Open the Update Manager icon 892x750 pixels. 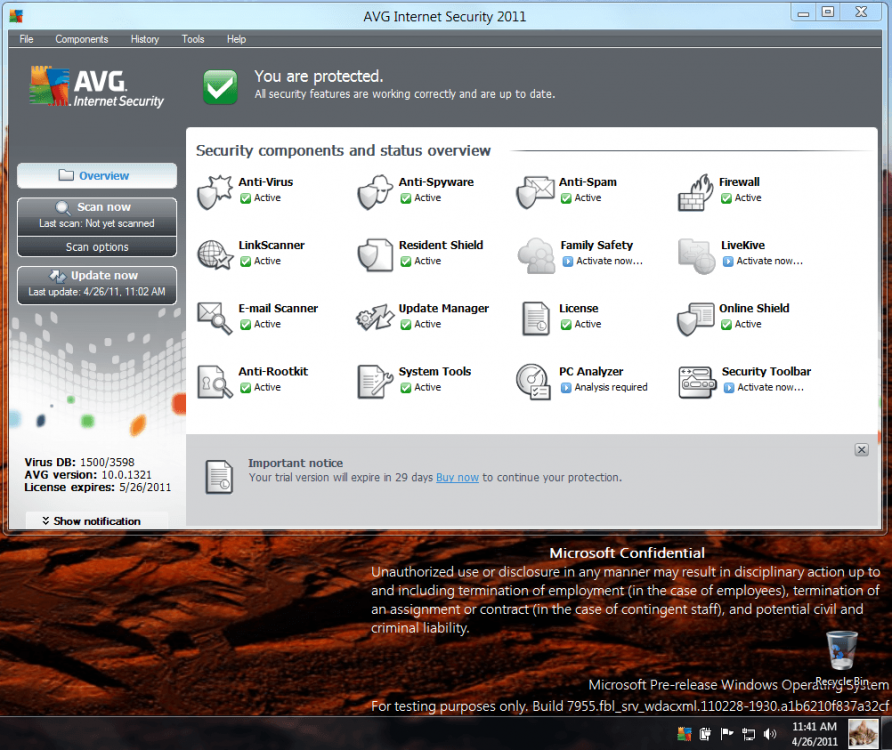pyautogui.click(x=374, y=317)
